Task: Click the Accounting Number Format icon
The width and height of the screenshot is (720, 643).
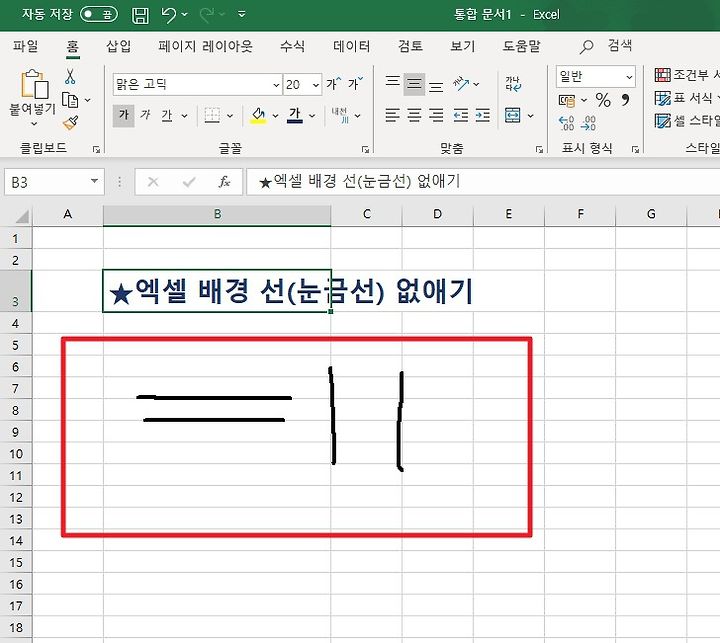Action: (x=566, y=100)
